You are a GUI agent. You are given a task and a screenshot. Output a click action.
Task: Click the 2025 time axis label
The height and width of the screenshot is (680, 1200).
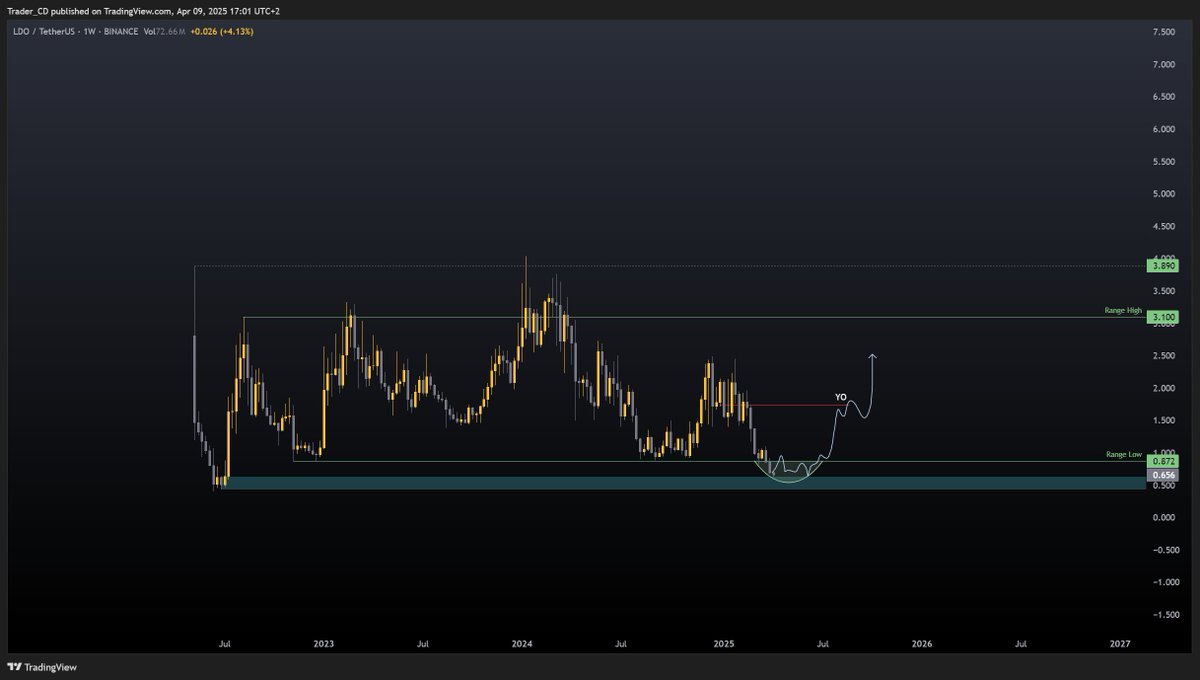pos(723,645)
